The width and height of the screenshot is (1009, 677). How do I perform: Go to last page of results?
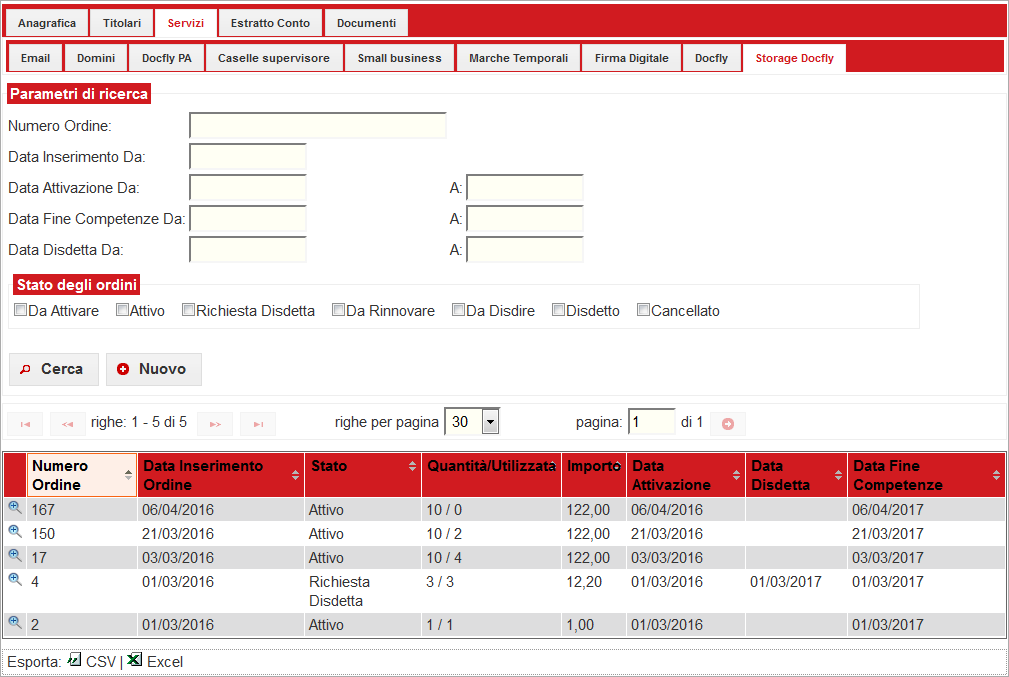(x=258, y=424)
